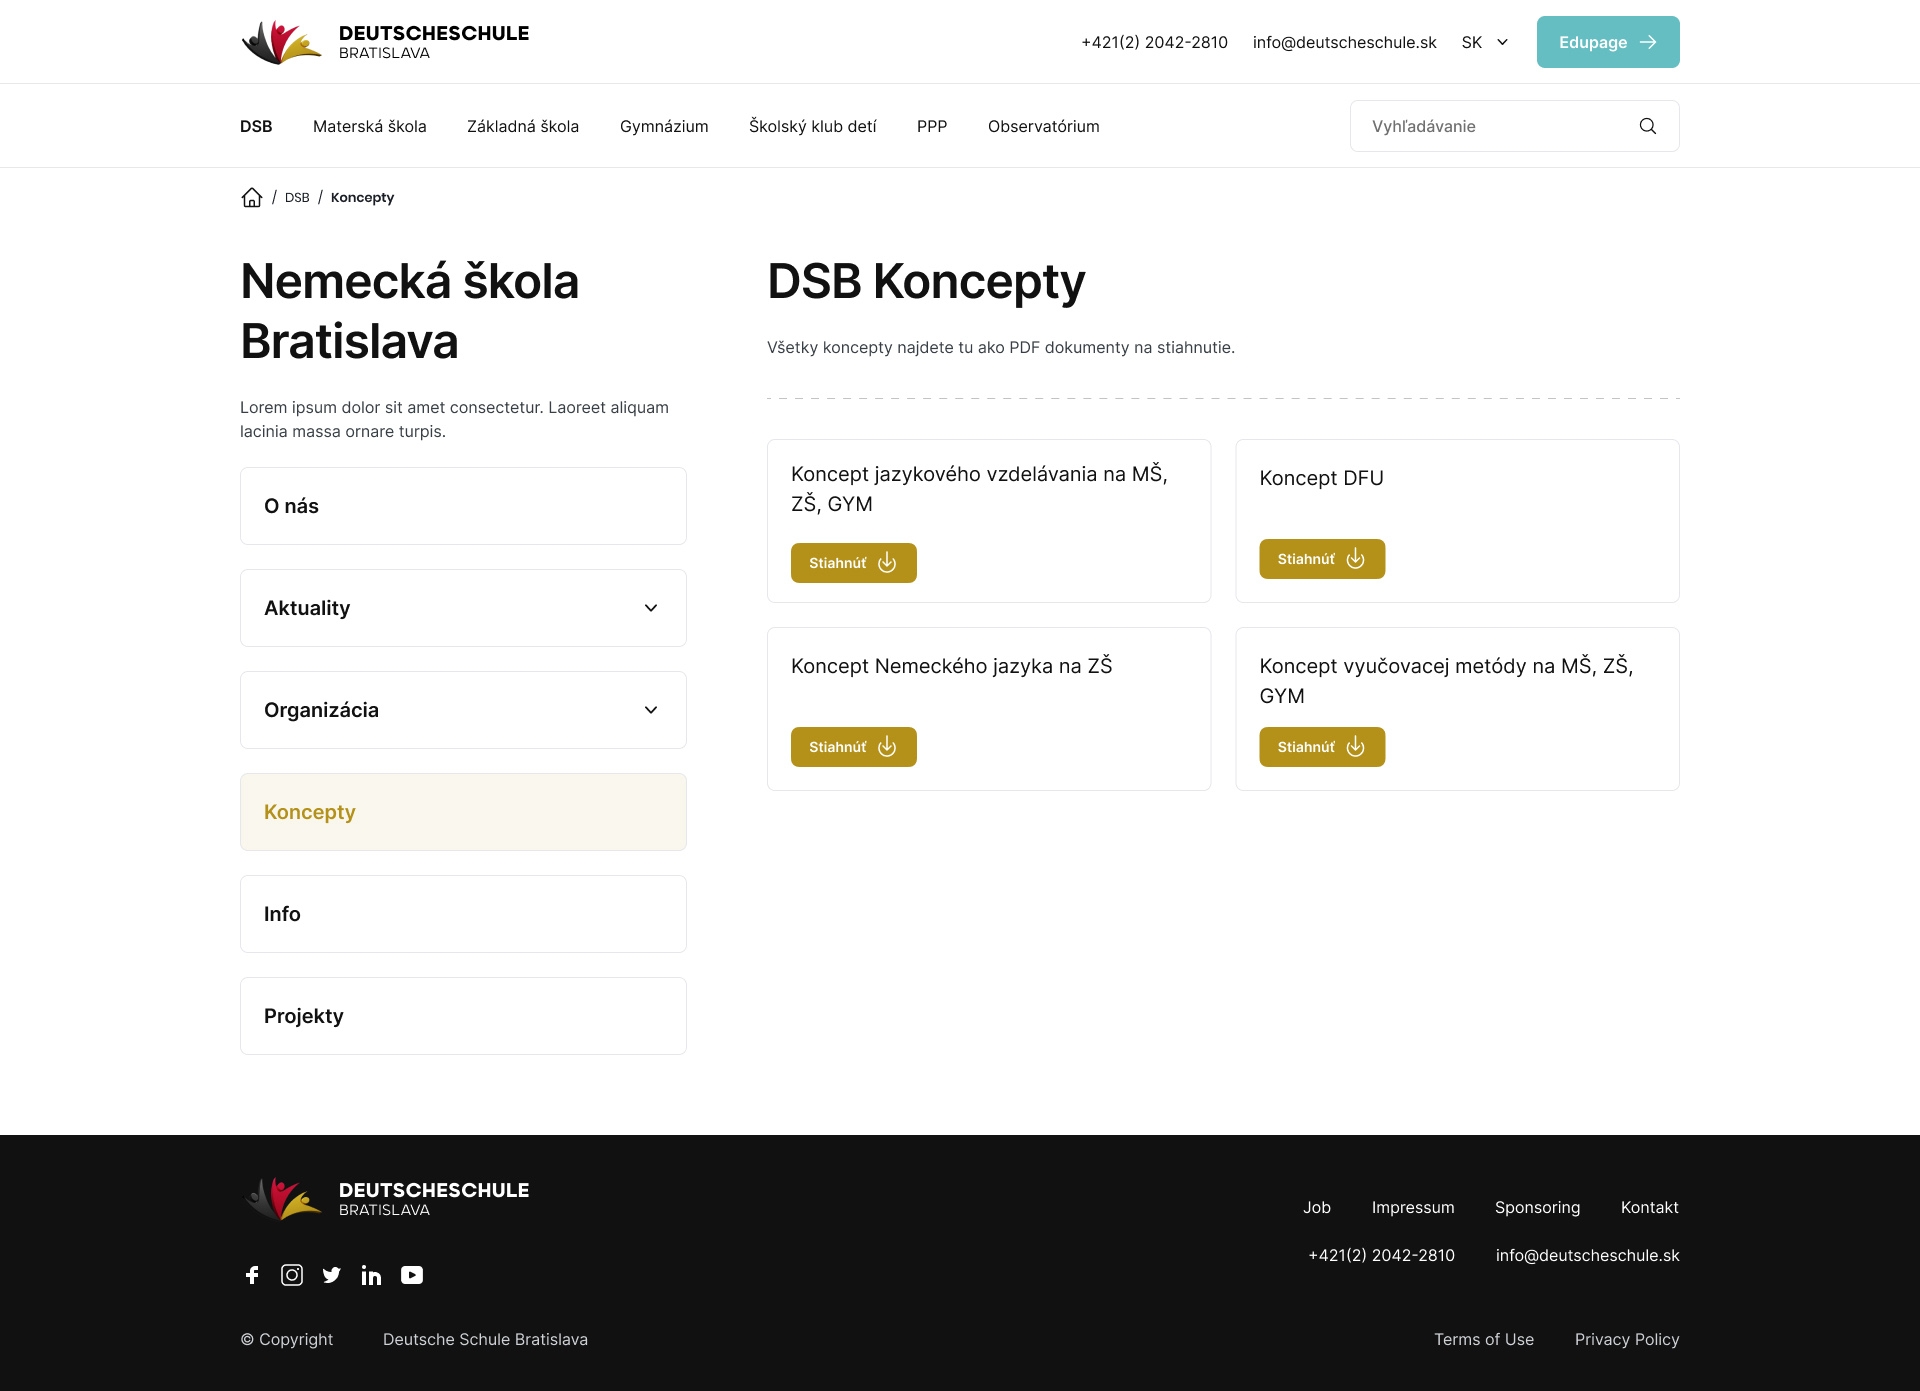The image size is (1920, 1391).
Task: Download the Koncept DFU document
Action: tap(1322, 559)
